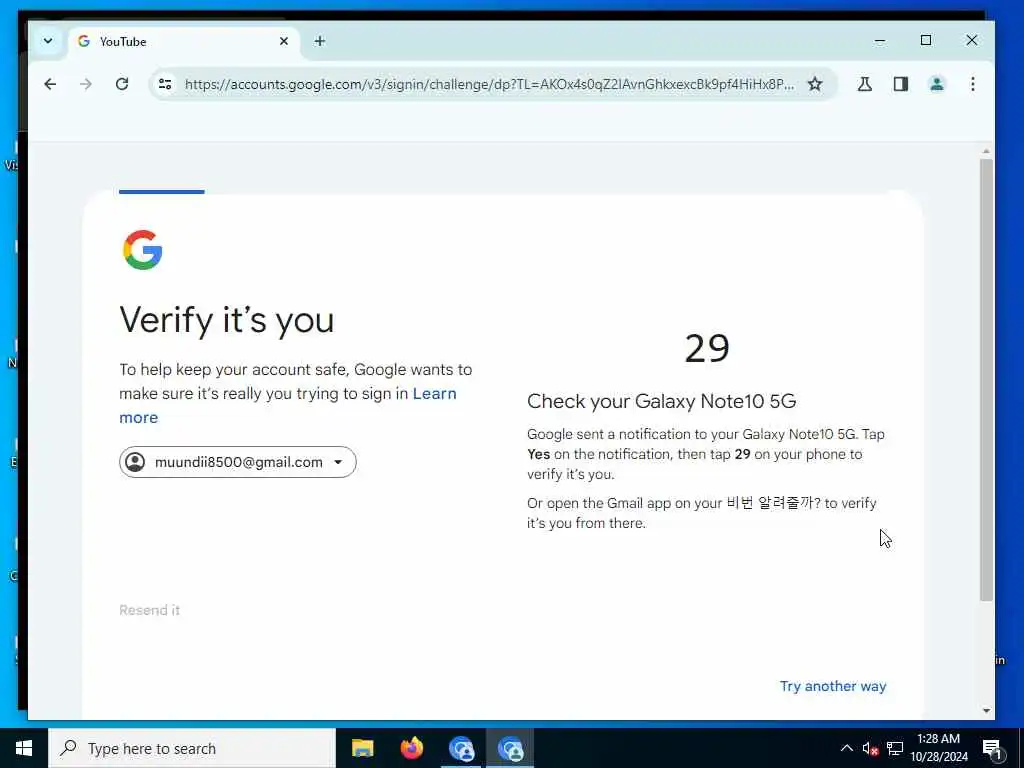Click the scroll up arrow on page
This screenshot has height=768, width=1024.
[986, 152]
